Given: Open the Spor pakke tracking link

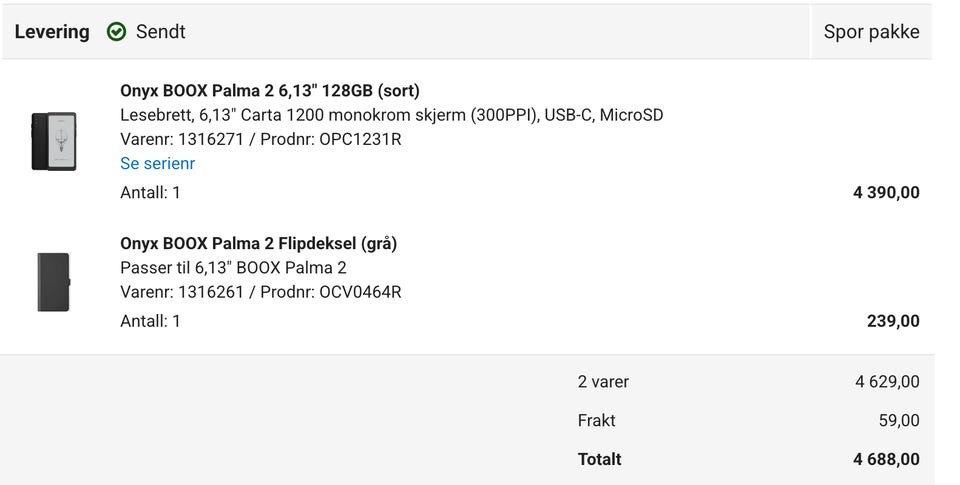Looking at the screenshot, I should click(871, 32).
